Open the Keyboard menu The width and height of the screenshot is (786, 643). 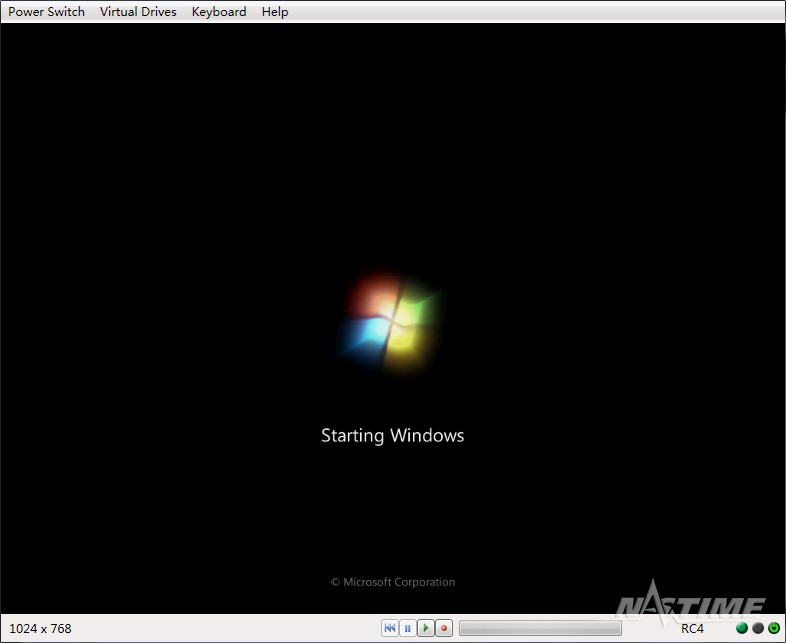point(219,12)
